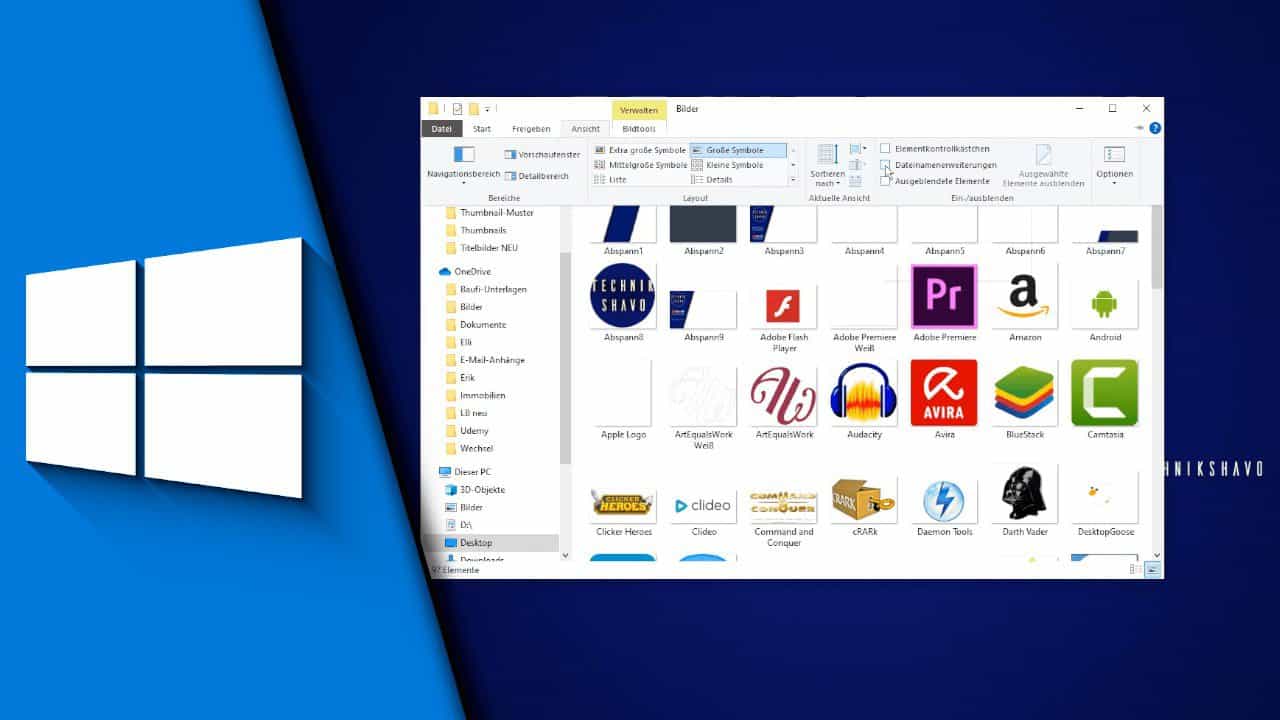
Task: Switch to the Freigeben ribbon tab
Action: point(531,129)
